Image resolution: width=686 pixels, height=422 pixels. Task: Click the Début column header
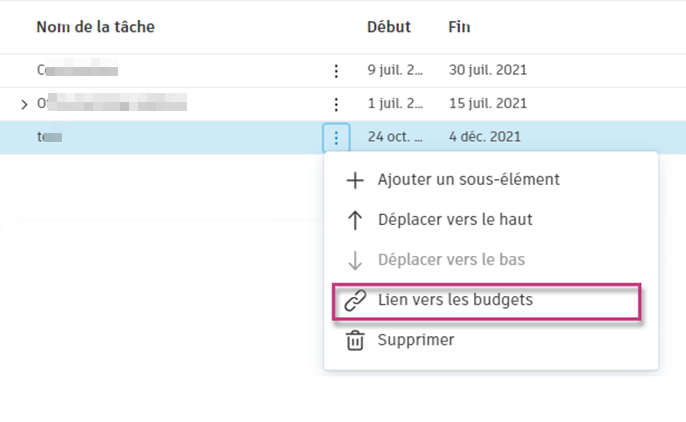tap(388, 26)
